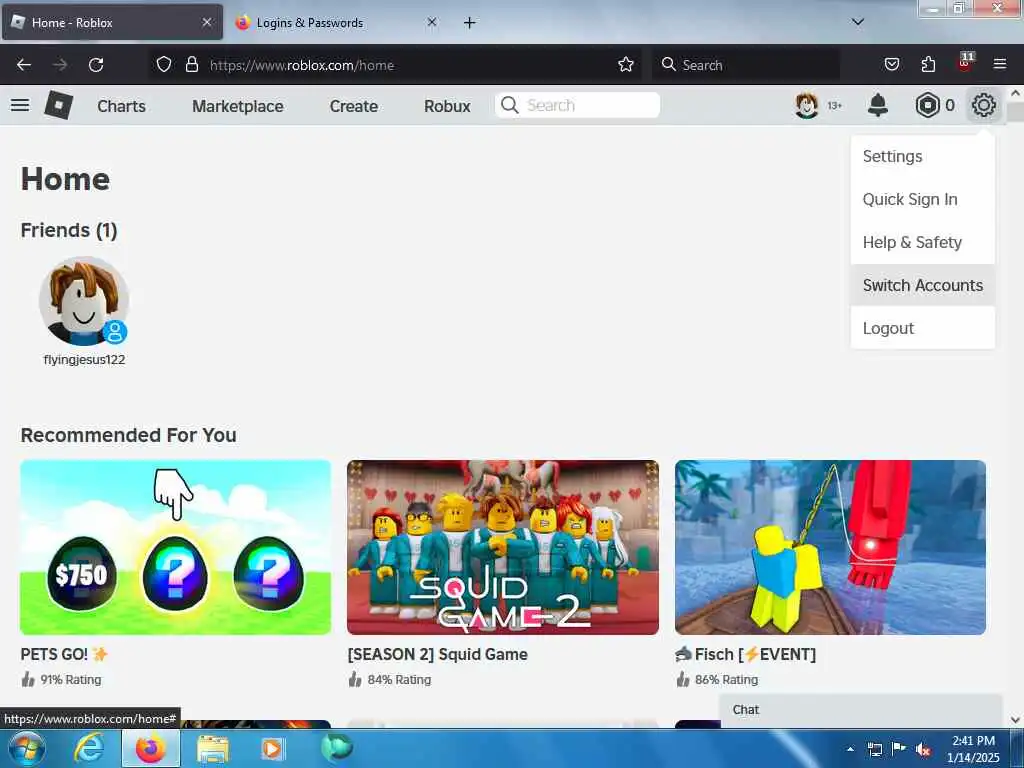Viewport: 1024px width, 768px height.
Task: Expand the list all tabs chevron
Action: [x=858, y=22]
